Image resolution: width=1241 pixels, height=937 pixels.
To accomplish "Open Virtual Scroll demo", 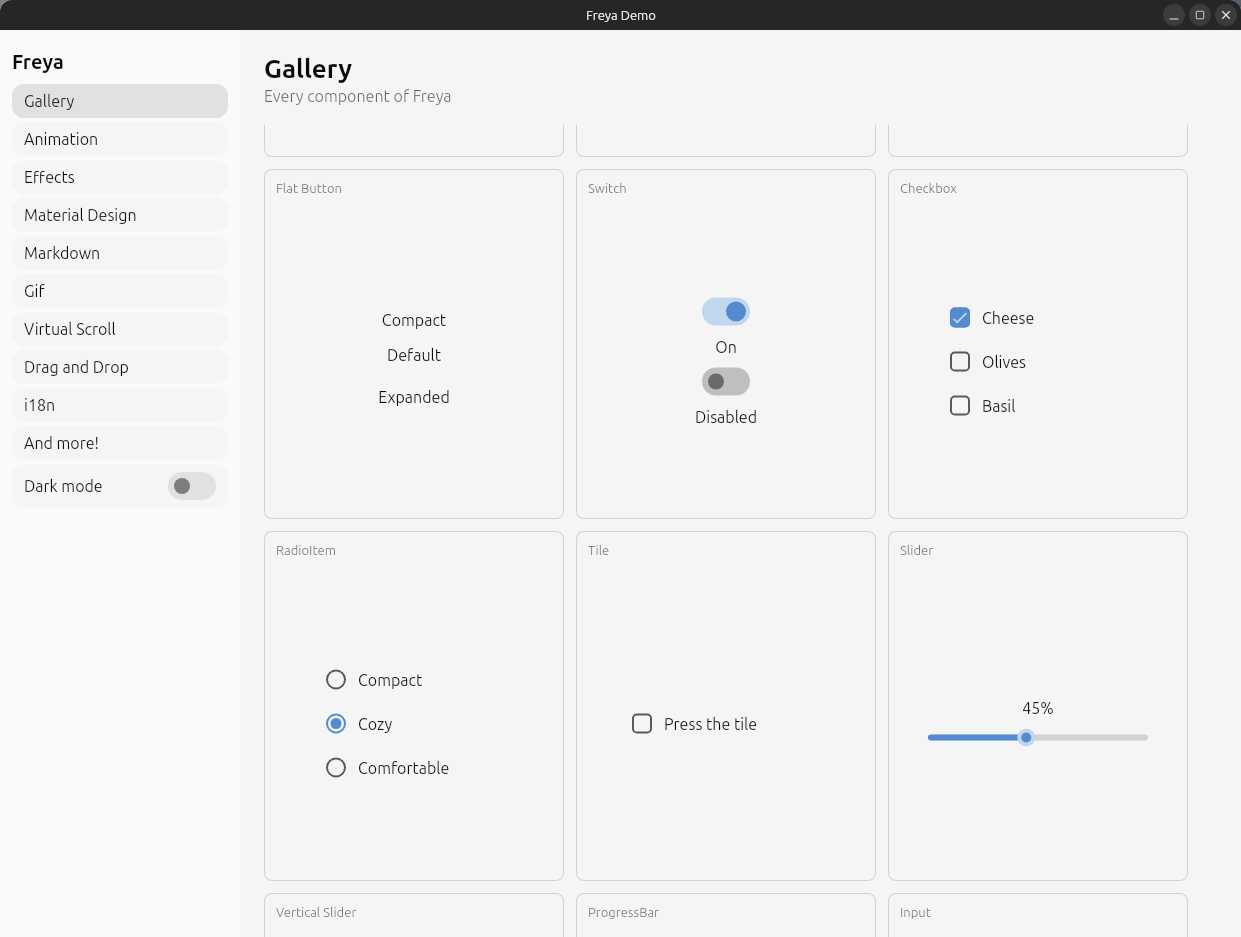I will pyautogui.click(x=120, y=329).
